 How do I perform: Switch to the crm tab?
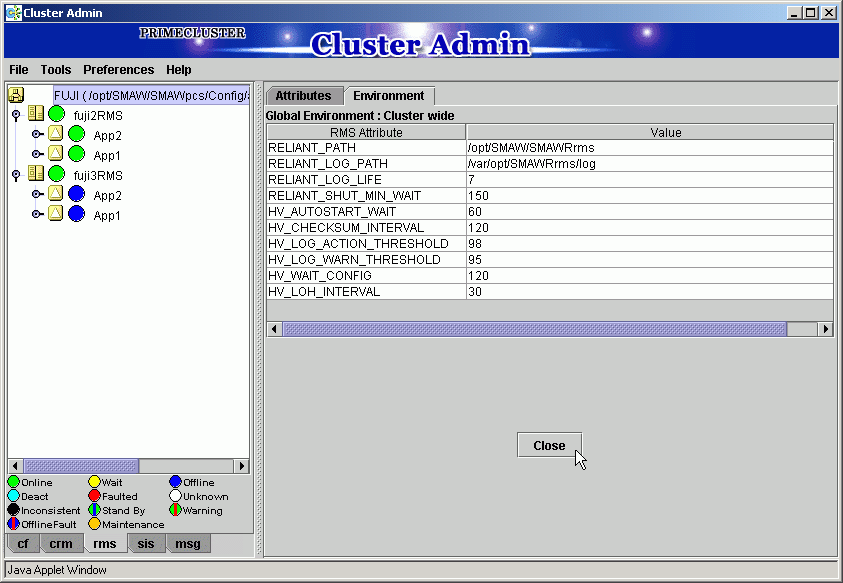61,544
